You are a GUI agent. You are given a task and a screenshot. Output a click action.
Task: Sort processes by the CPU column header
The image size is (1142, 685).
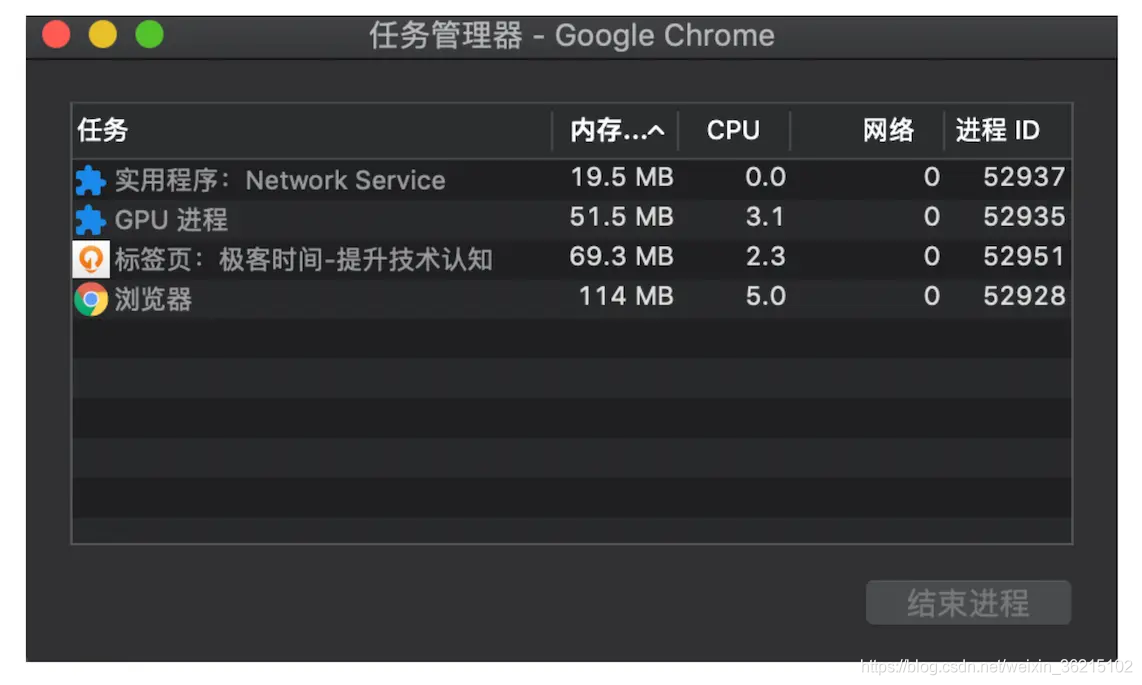[733, 130]
